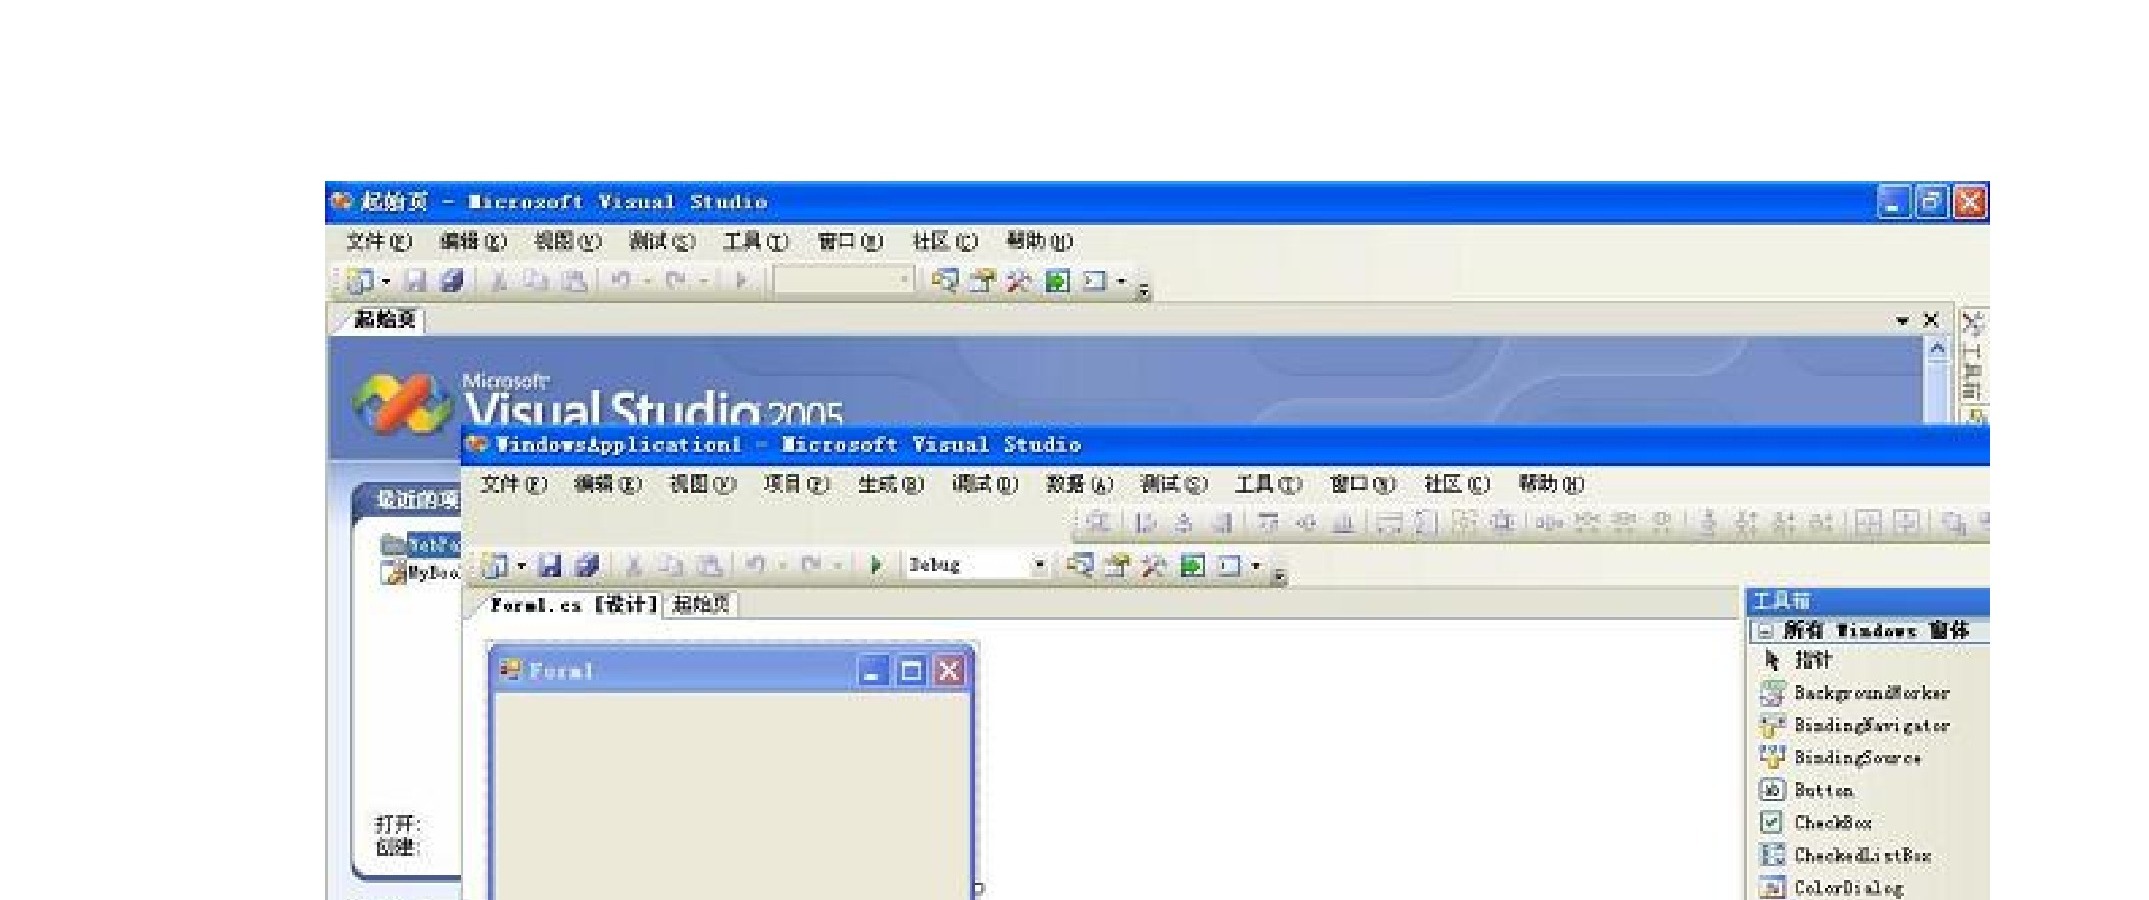Image resolution: width=2149 pixels, height=900 pixels.
Task: Open 文件(F) menu in WindowsApplication1 window
Action: 513,484
